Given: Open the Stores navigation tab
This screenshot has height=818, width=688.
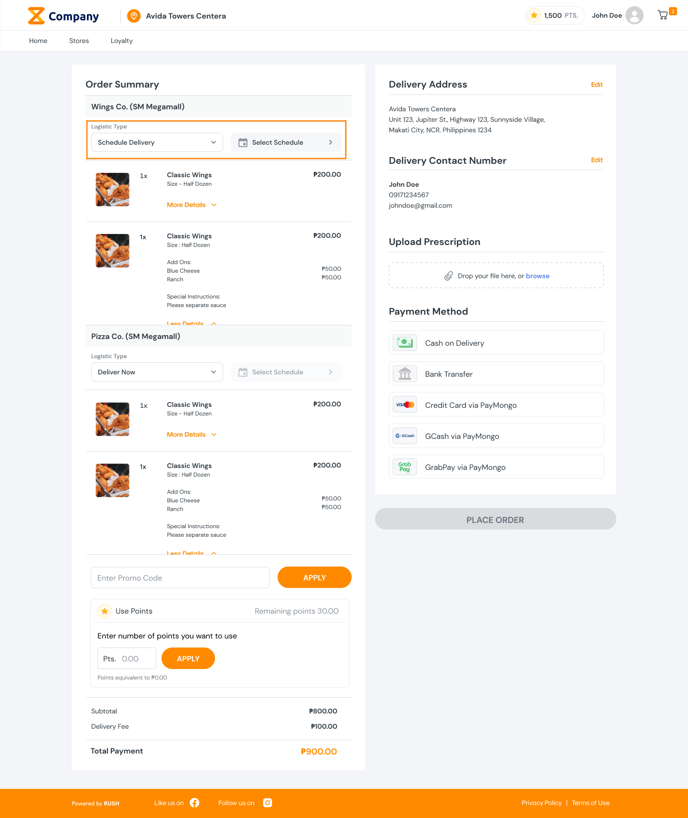Looking at the screenshot, I should click(x=79, y=40).
